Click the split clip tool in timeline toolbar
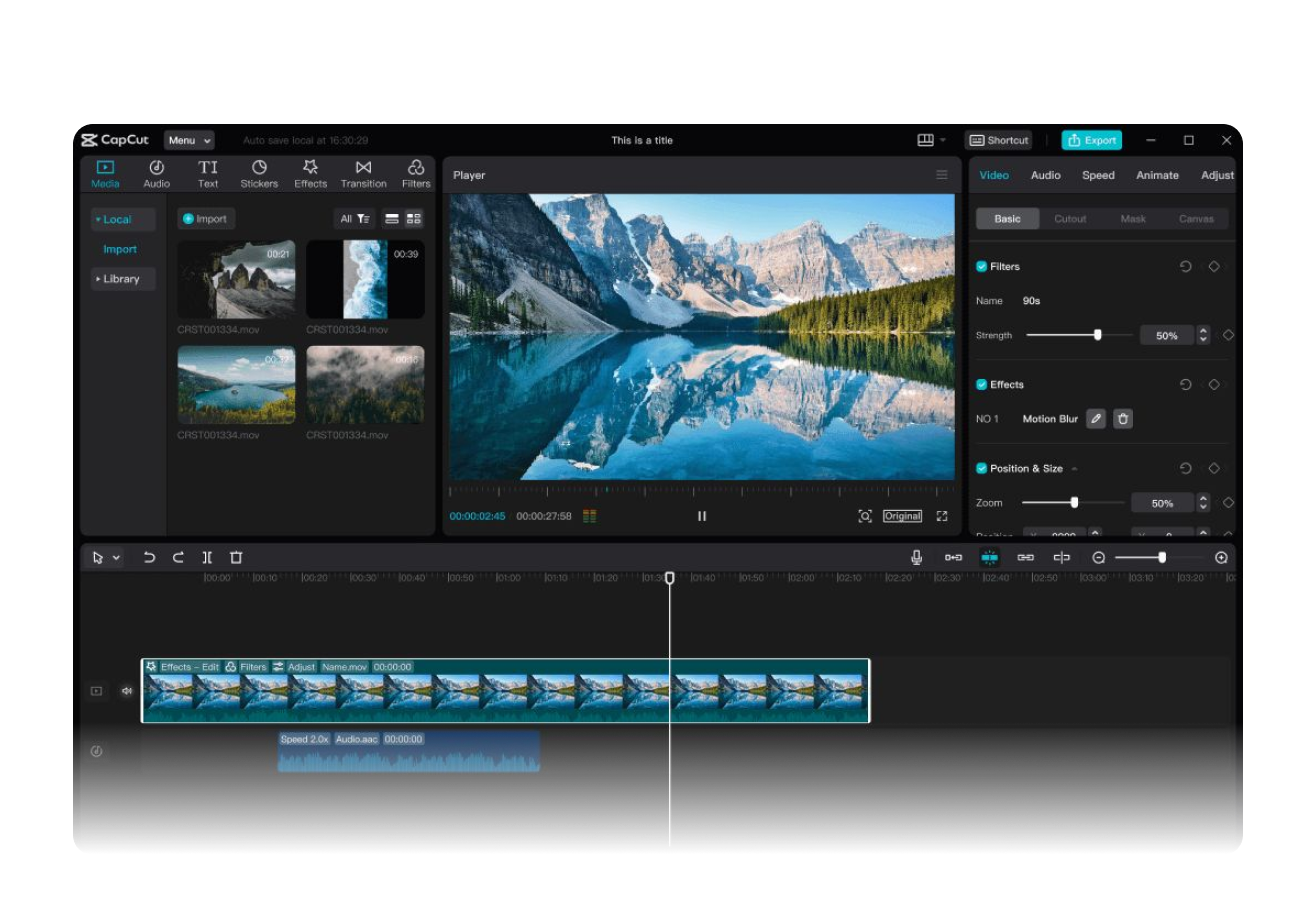Viewport: 1316px width, 903px height. coord(207,558)
